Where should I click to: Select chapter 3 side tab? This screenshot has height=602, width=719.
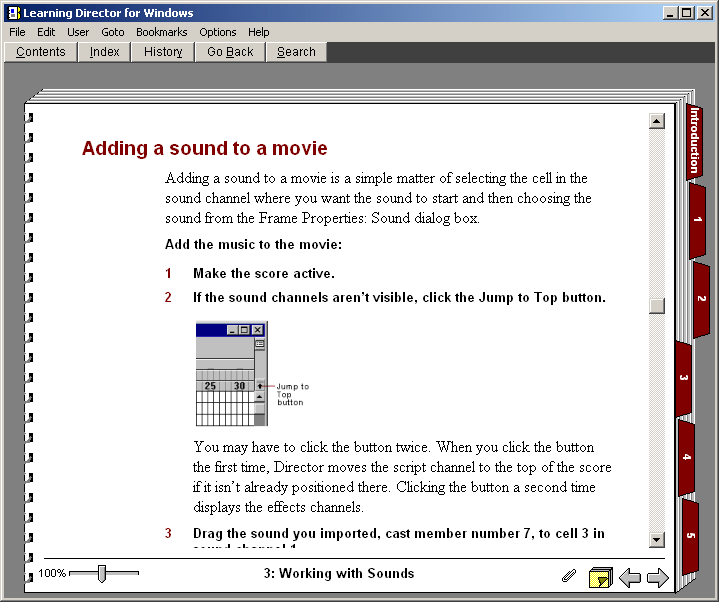pyautogui.click(x=683, y=378)
